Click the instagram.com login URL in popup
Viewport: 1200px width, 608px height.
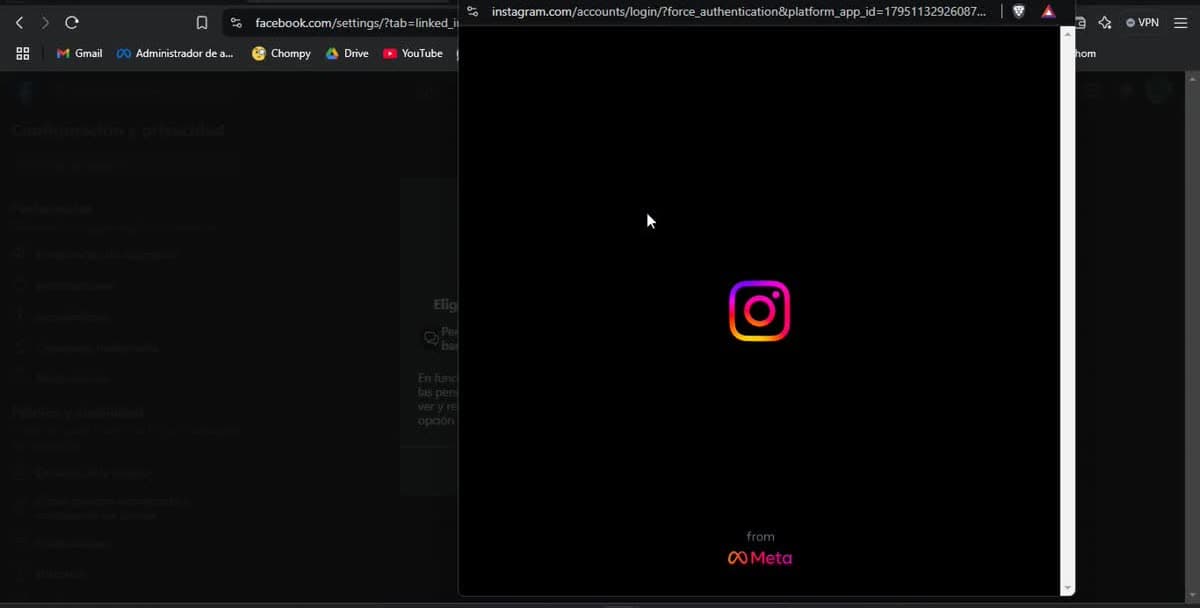[x=739, y=11]
